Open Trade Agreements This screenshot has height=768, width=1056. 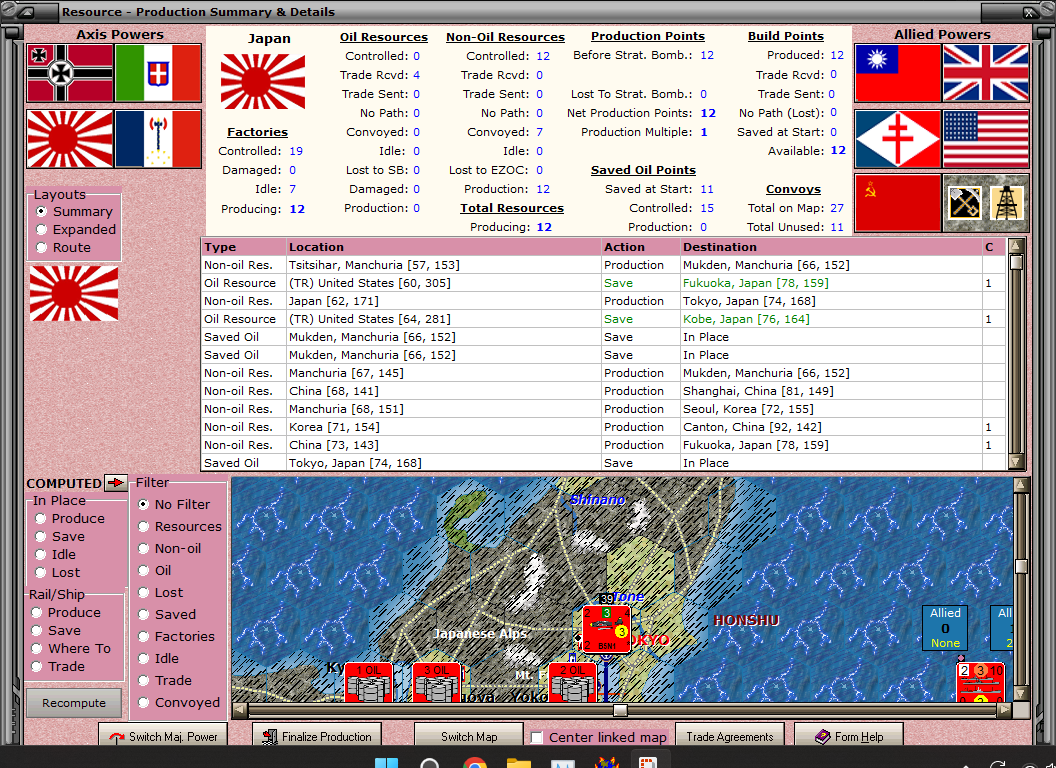pyautogui.click(x=729, y=736)
